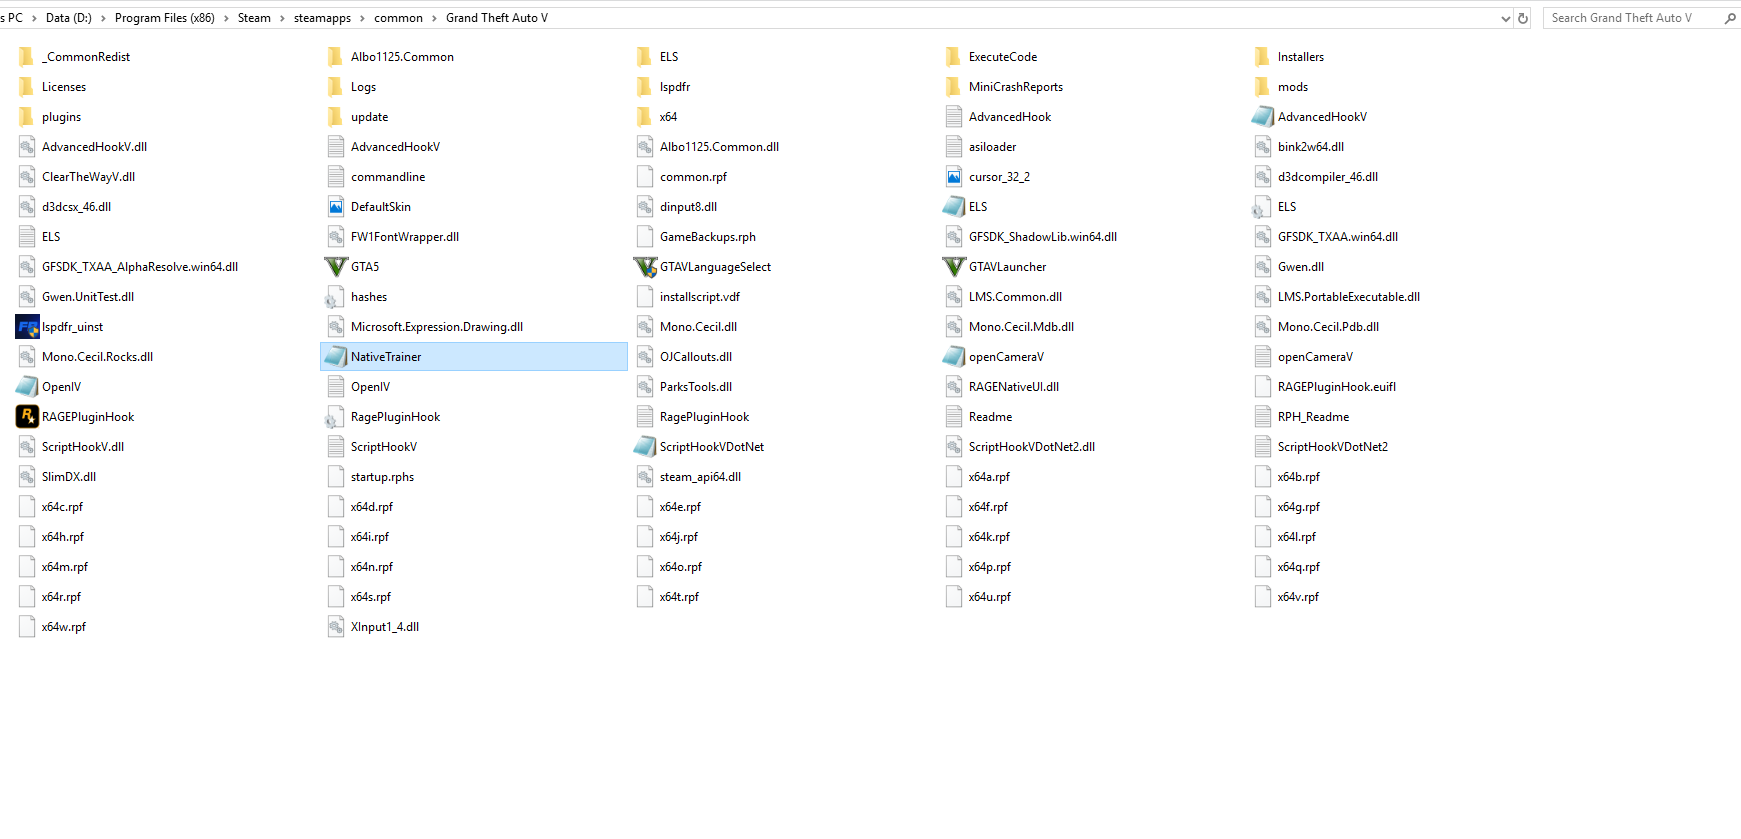Select the cursor_32_2 image file icon
Image resolution: width=1741 pixels, height=839 pixels.
pyautogui.click(x=954, y=177)
